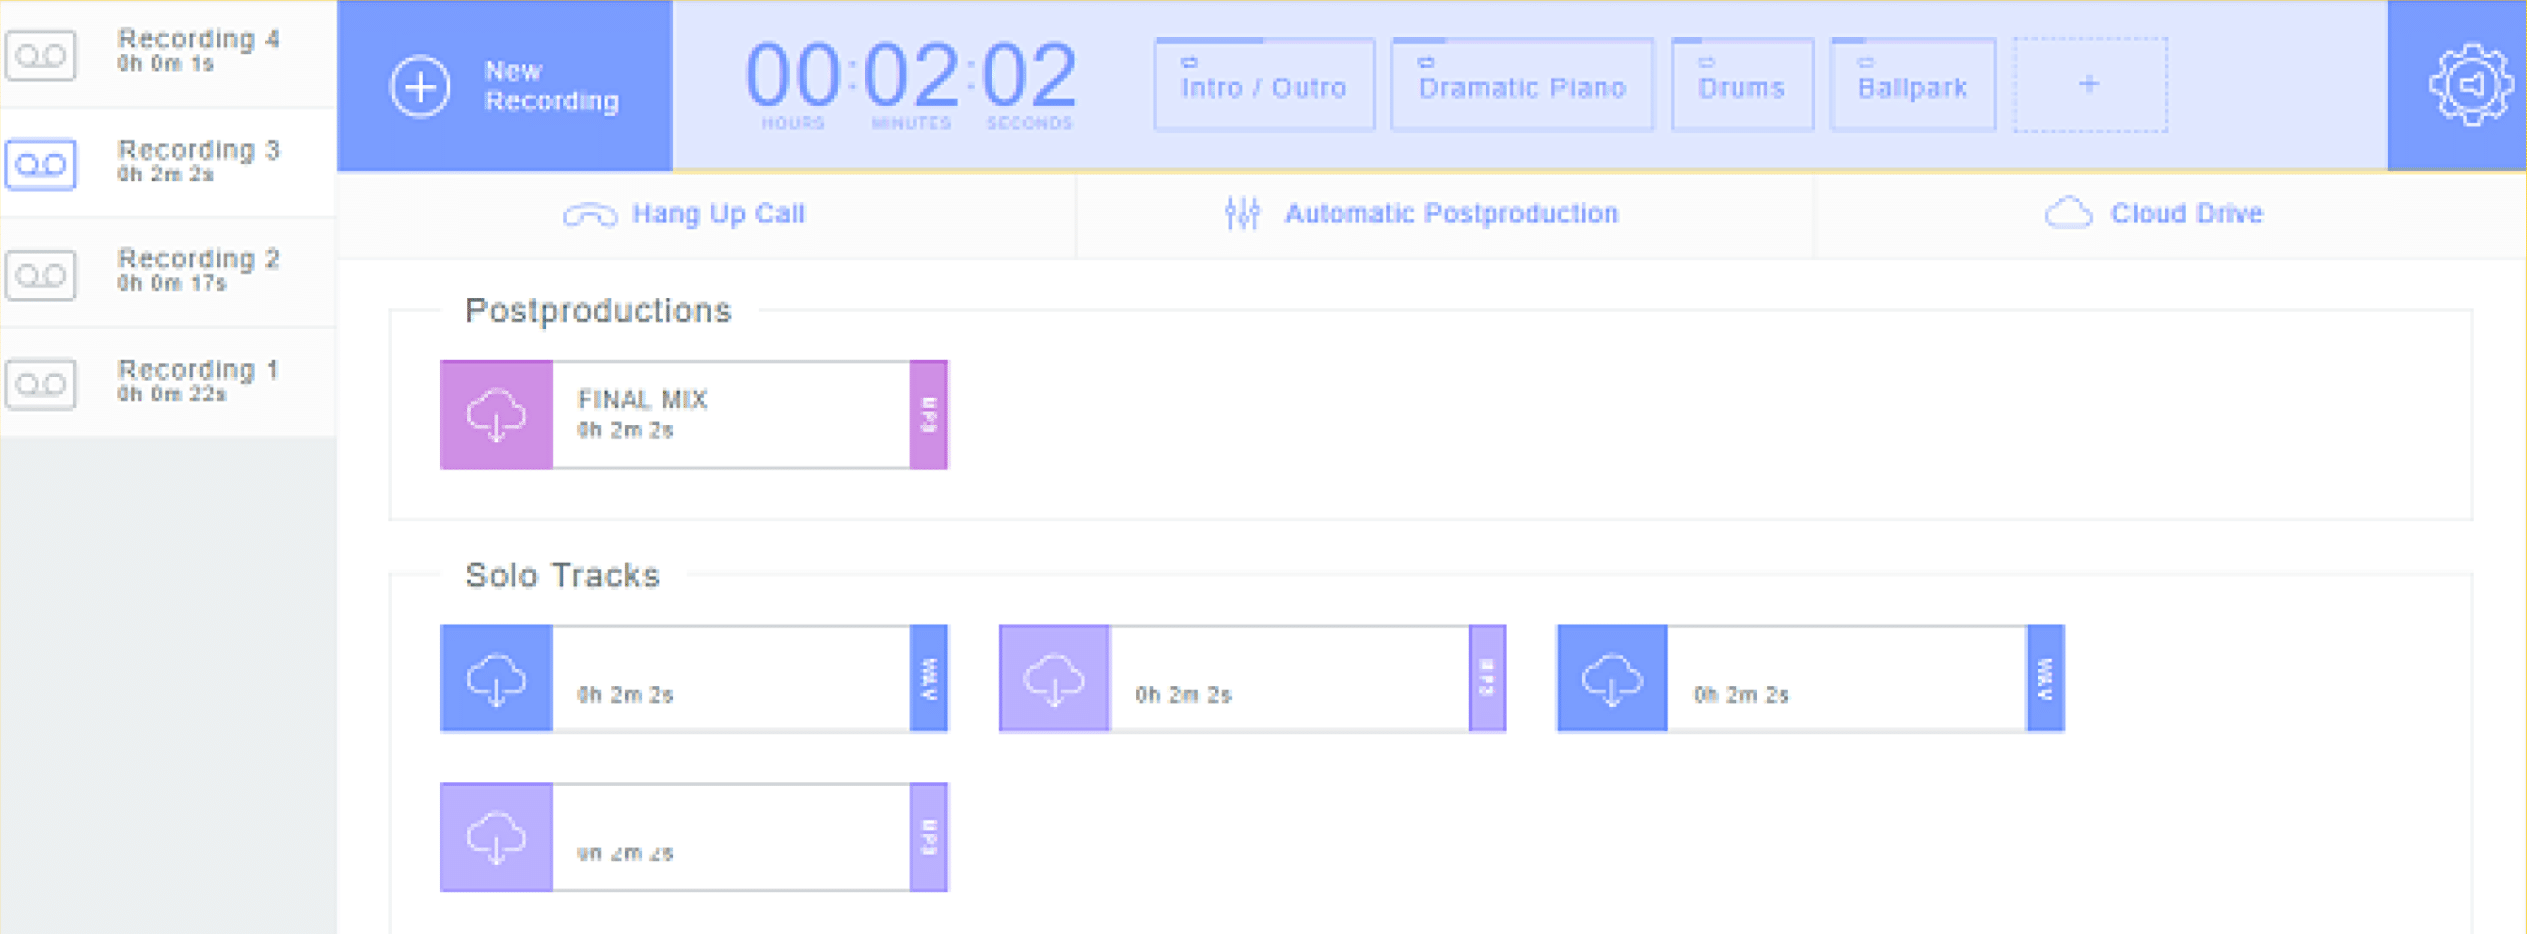Click the MP3 label on FINAL MIX

point(929,414)
